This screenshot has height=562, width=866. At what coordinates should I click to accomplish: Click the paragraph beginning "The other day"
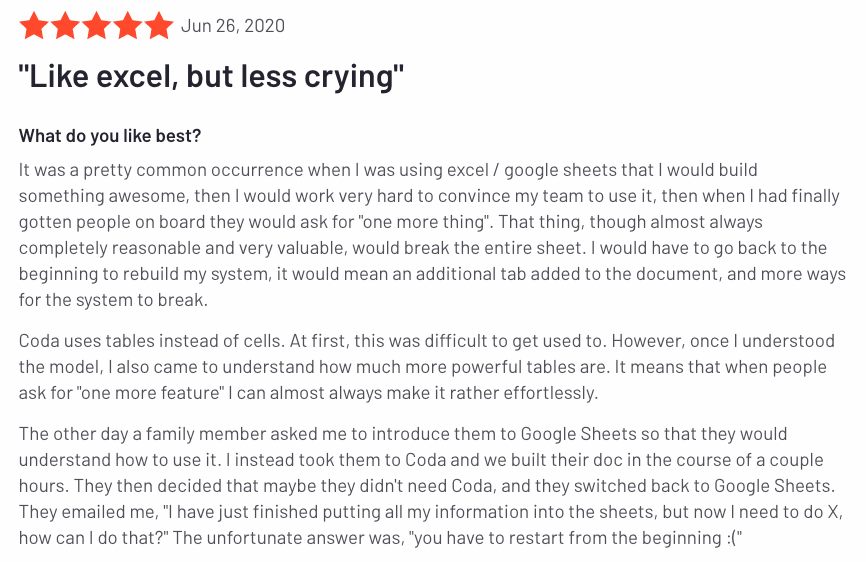(x=432, y=486)
